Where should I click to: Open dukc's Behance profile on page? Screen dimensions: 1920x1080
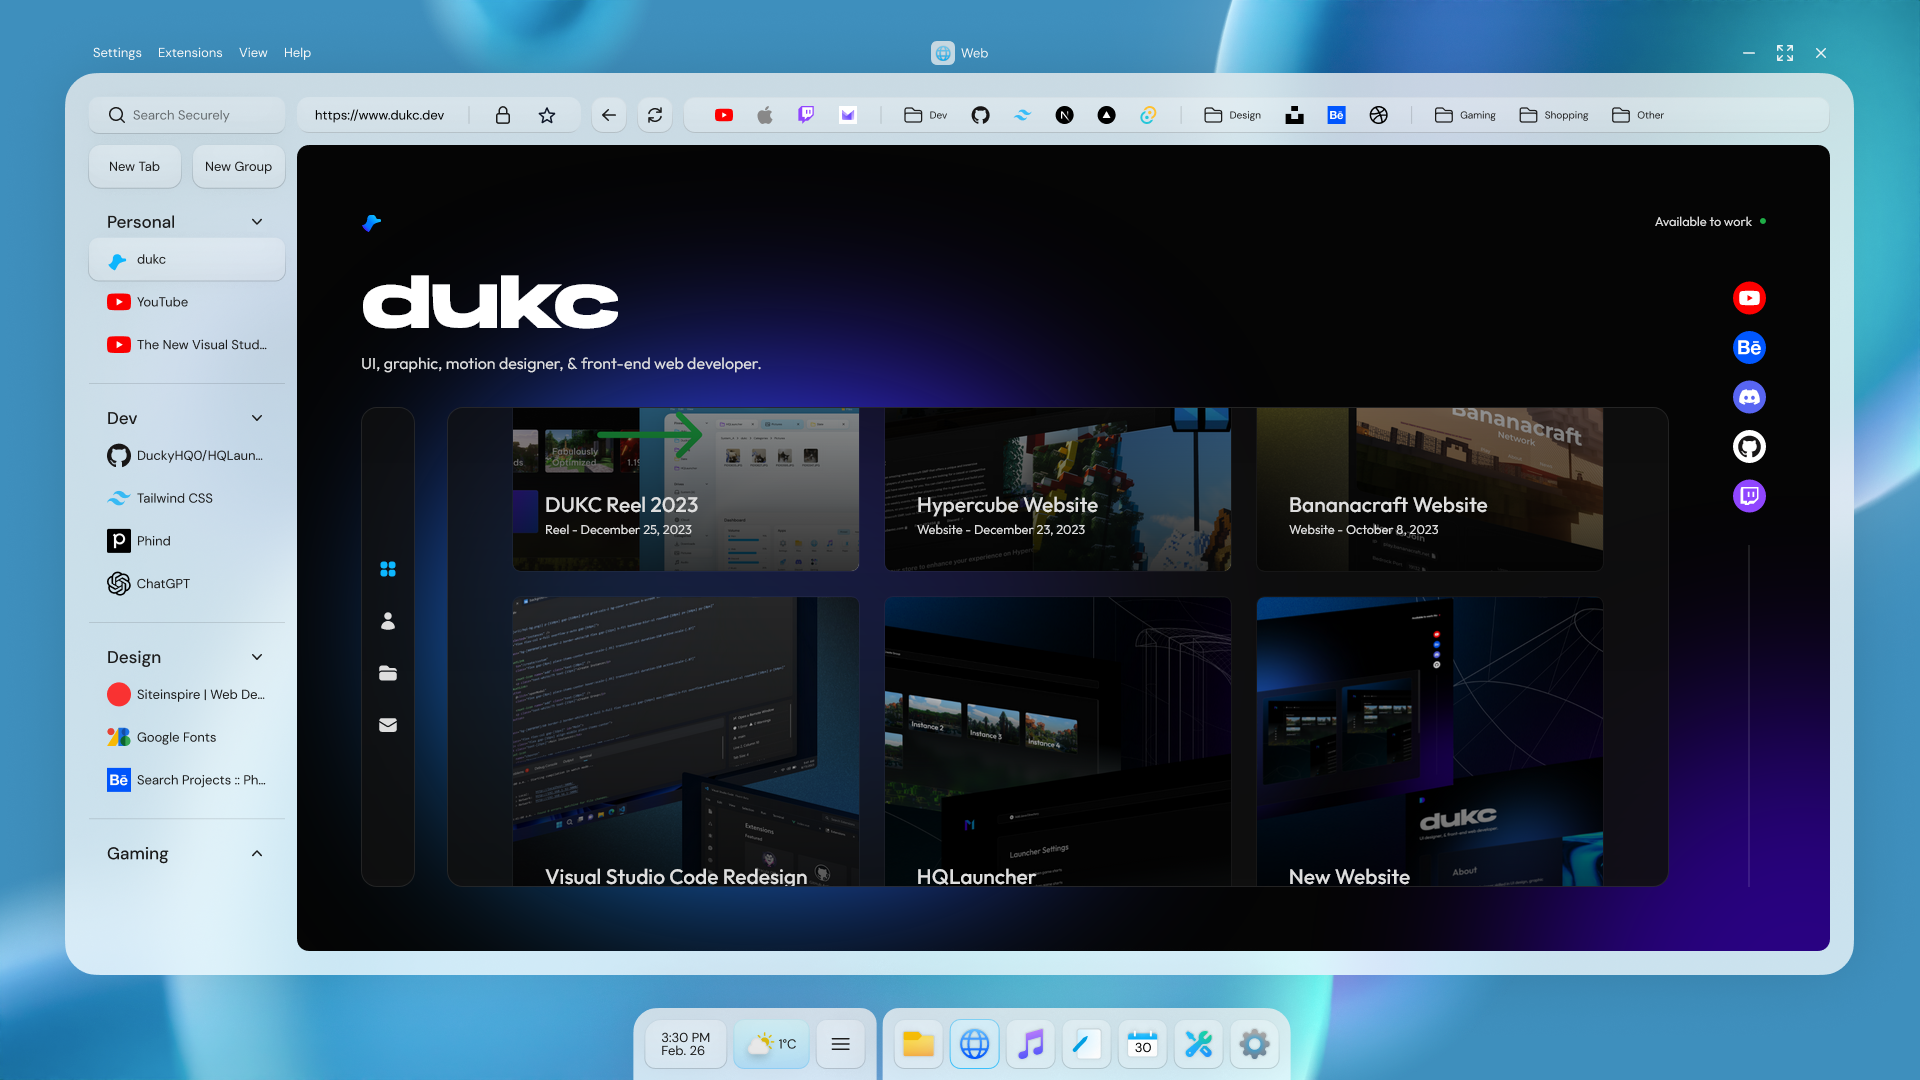pos(1749,347)
